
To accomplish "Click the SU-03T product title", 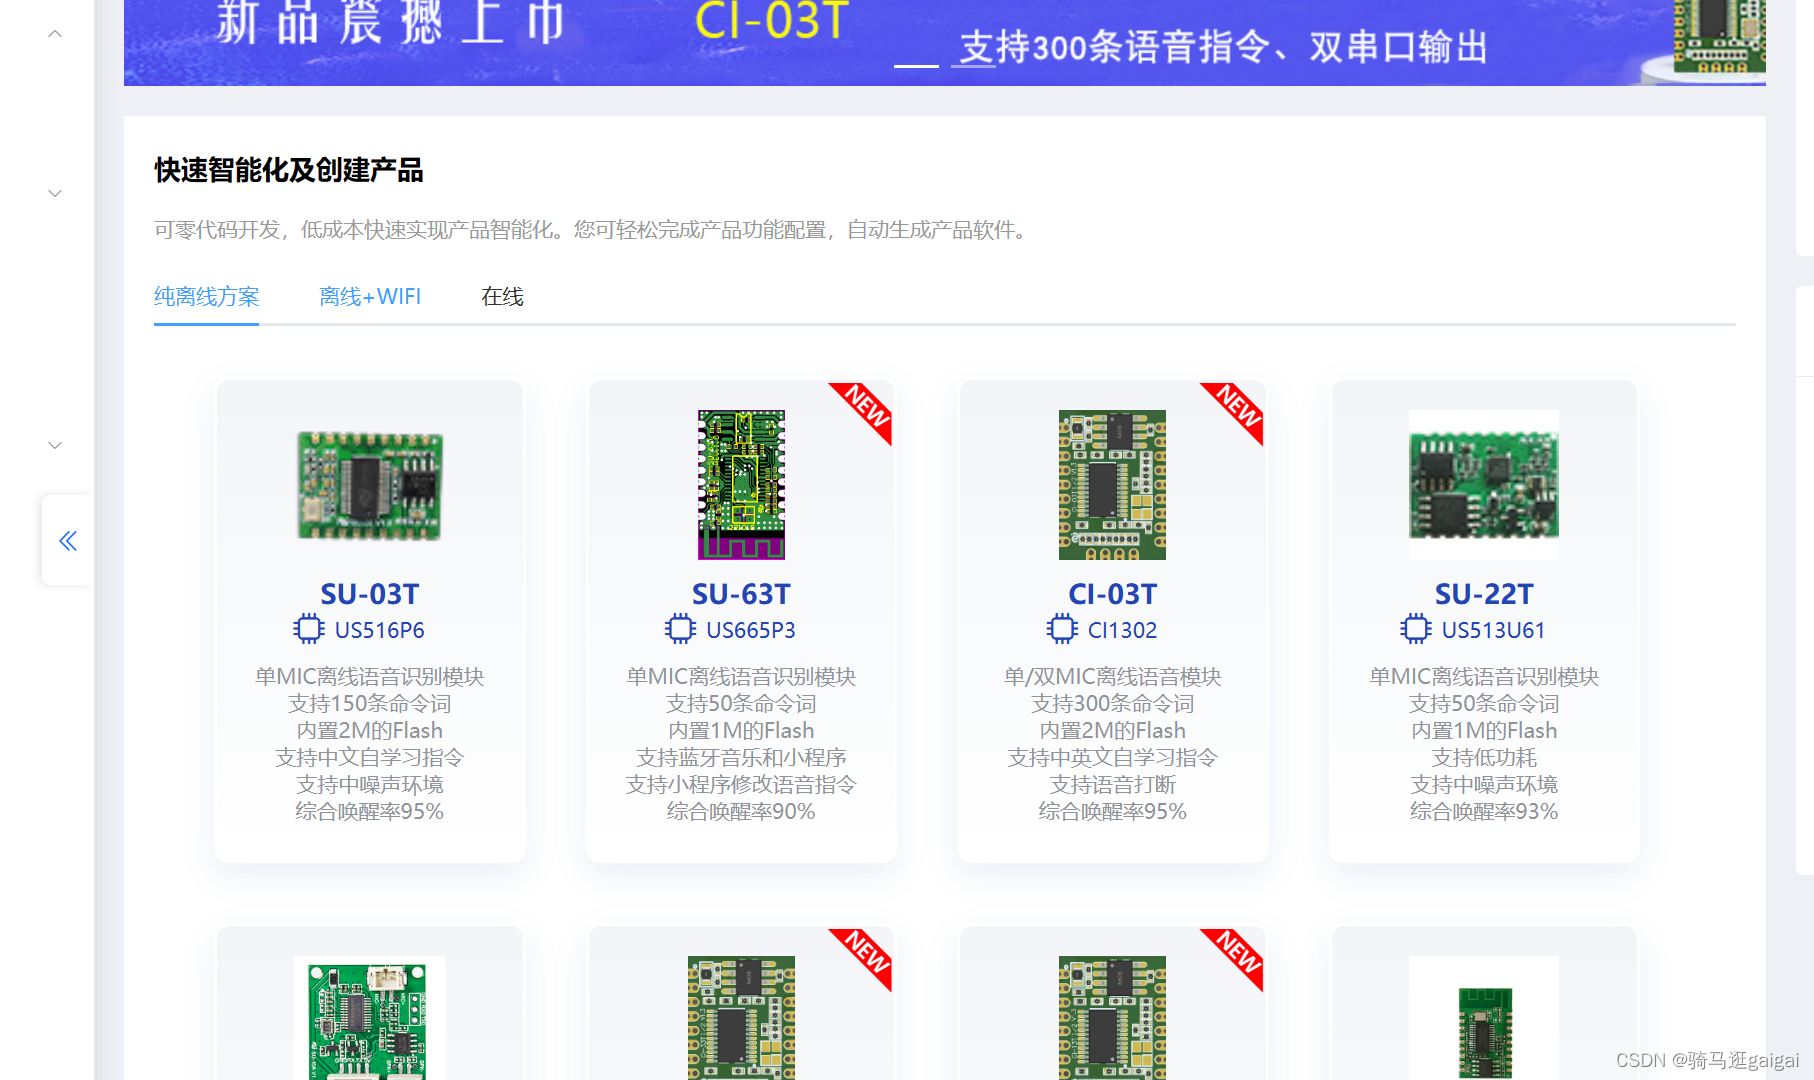I will tap(370, 594).
